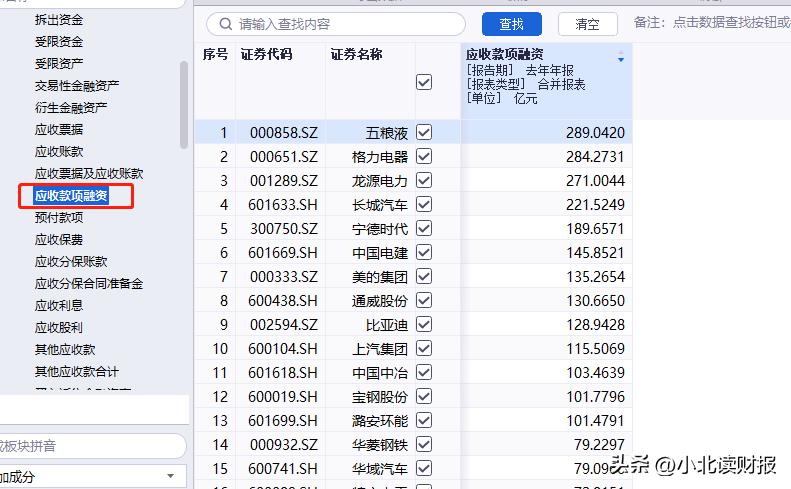The height and width of the screenshot is (489, 791).
Task: Select highlighted 应收款项融资 indicator
Action: 71,195
